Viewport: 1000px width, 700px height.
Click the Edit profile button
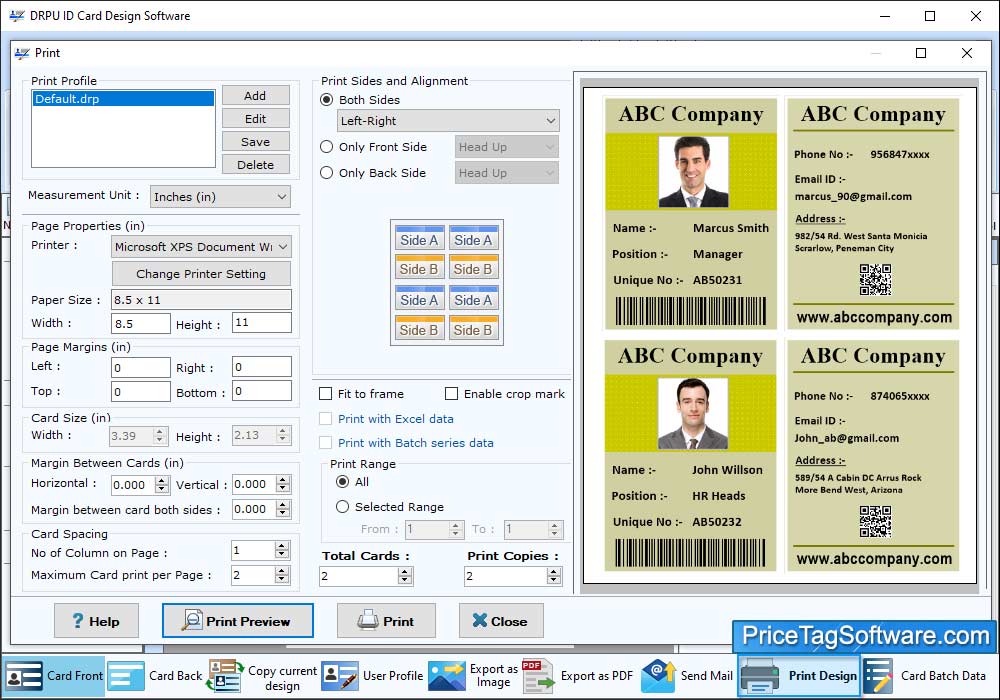pos(255,119)
